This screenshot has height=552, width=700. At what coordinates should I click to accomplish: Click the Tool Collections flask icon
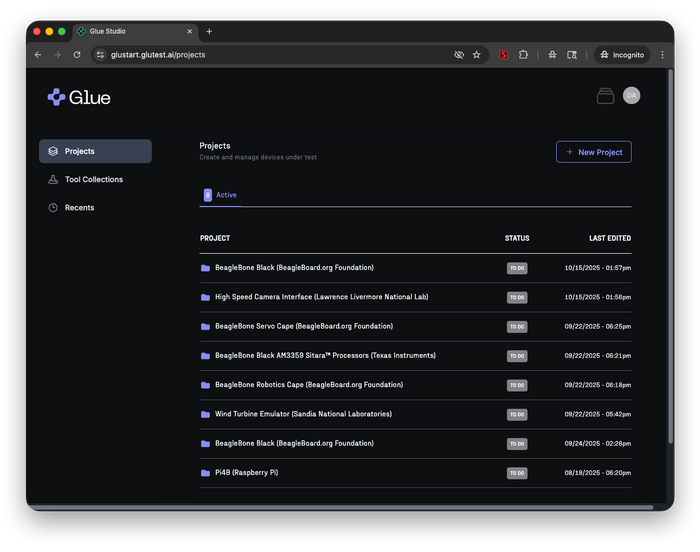coord(53,180)
